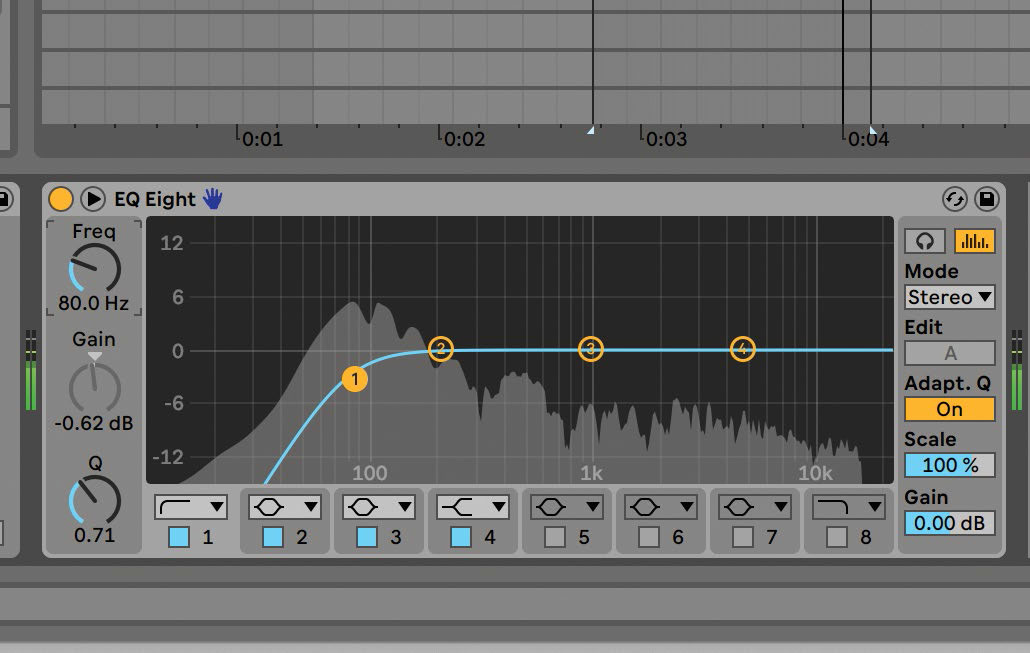1030x653 pixels.
Task: Click the 0:02 timeline ruler mark
Action: [464, 139]
